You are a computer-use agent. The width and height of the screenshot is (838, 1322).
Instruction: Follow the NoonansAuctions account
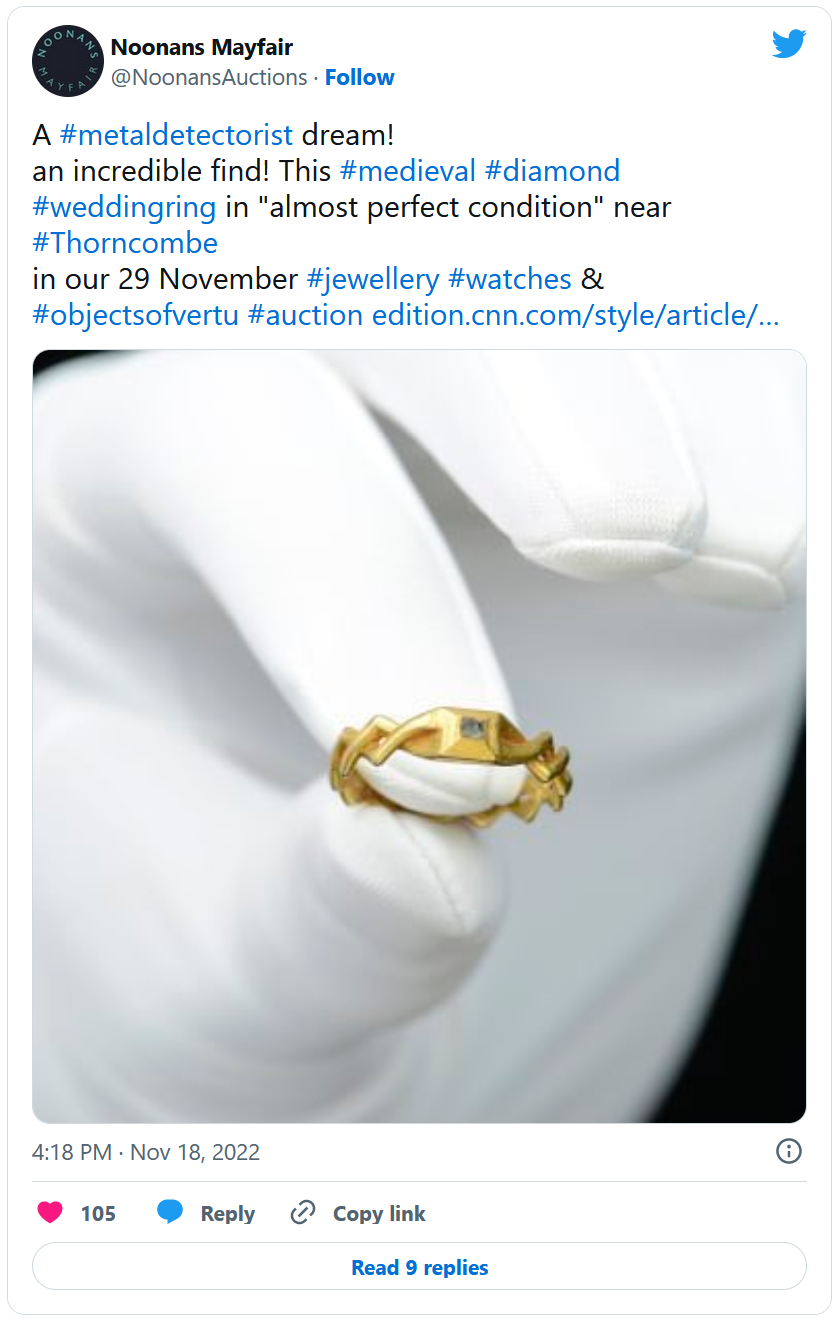(x=360, y=78)
